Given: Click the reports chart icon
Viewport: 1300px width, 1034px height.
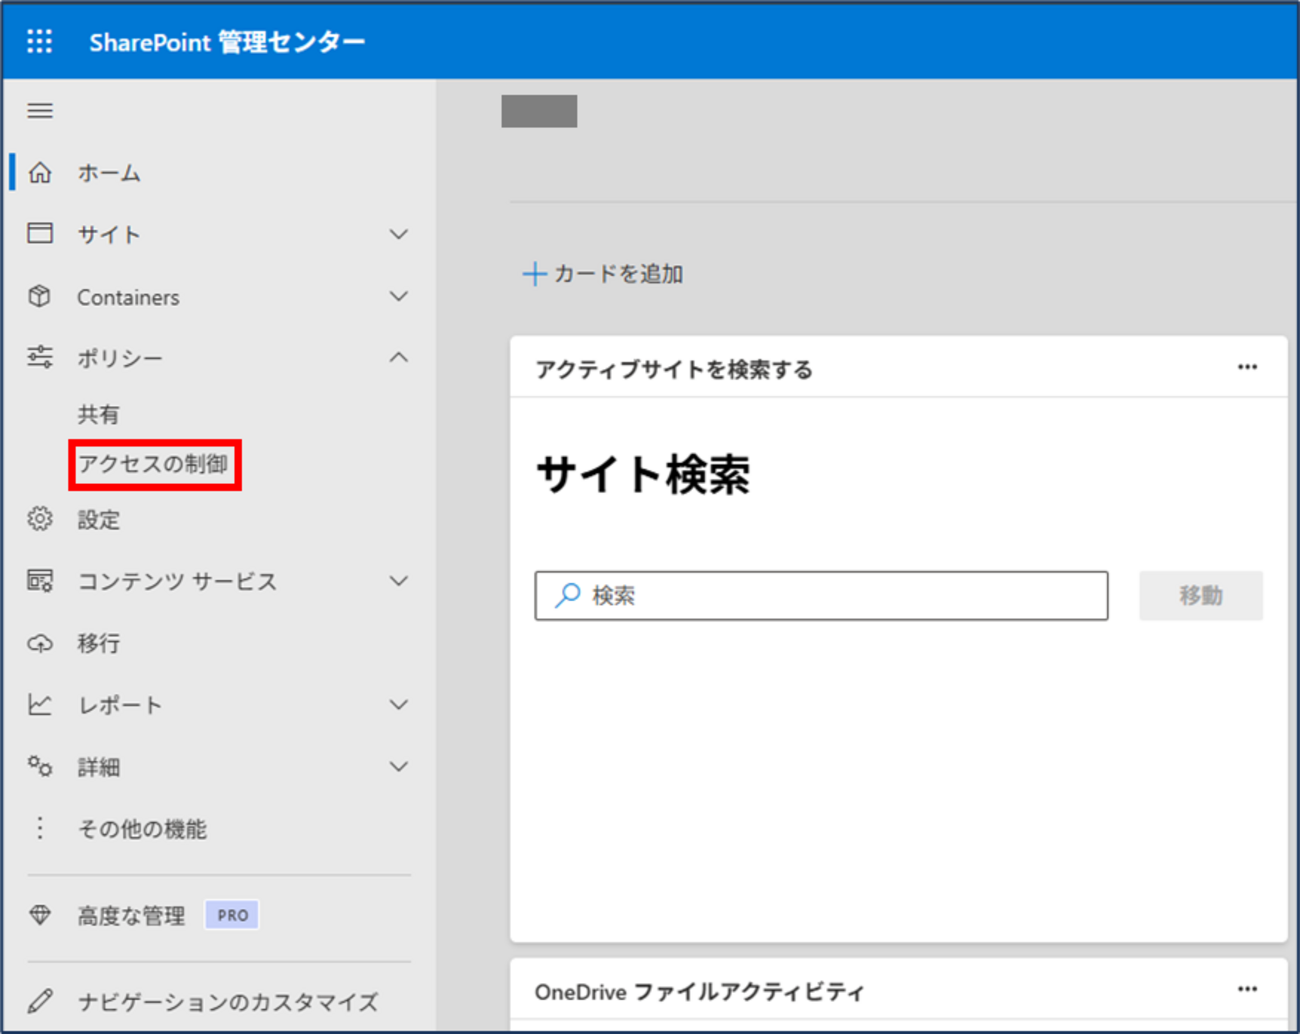Looking at the screenshot, I should click(x=40, y=705).
